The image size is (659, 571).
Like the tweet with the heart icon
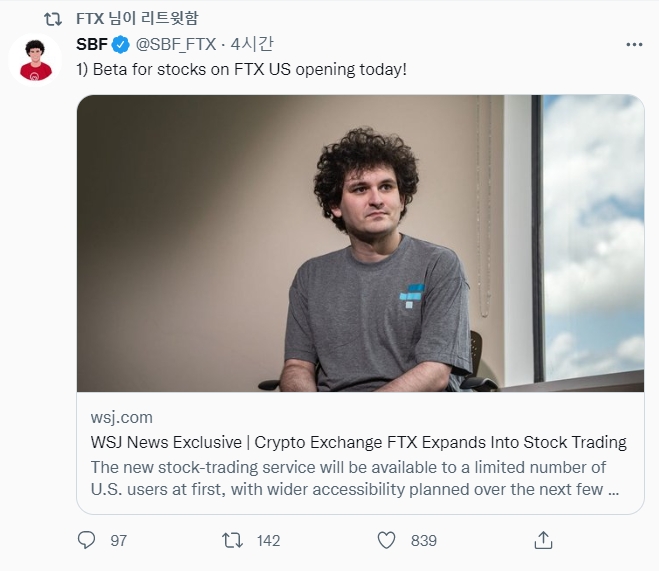point(386,540)
